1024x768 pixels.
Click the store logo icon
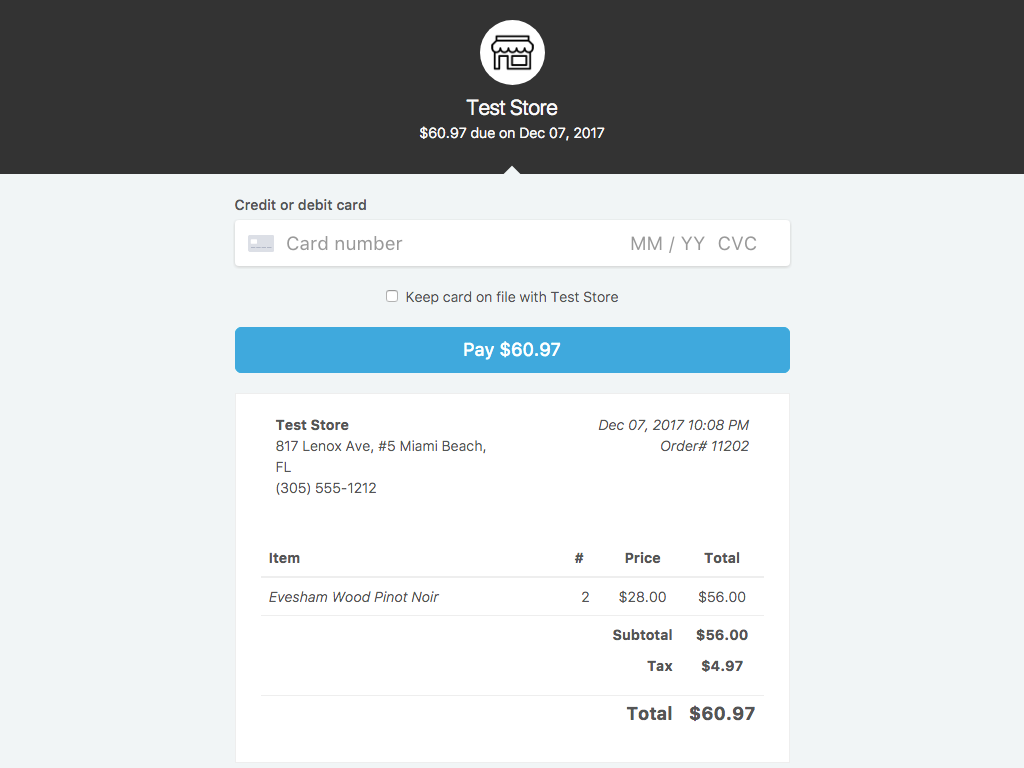512,53
